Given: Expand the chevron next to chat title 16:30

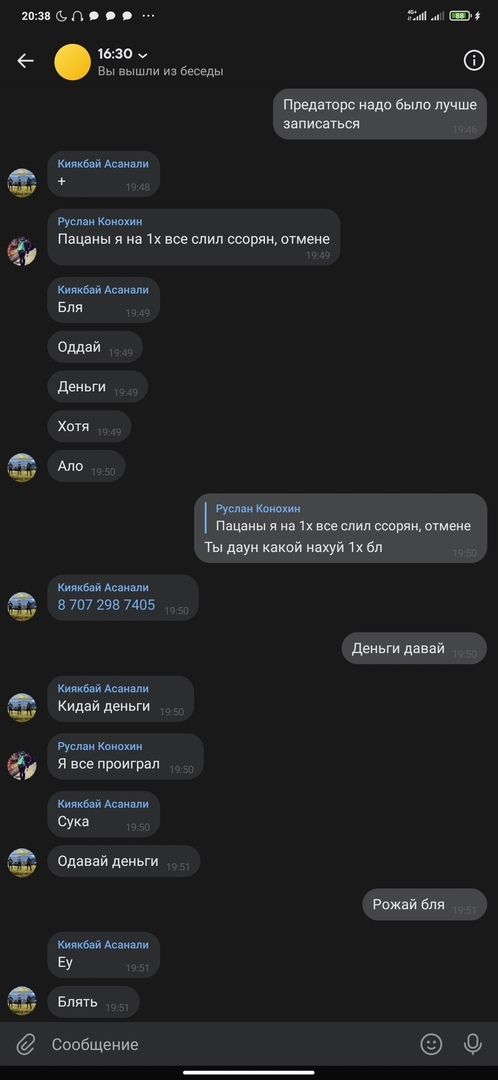Looking at the screenshot, I should click(x=143, y=54).
